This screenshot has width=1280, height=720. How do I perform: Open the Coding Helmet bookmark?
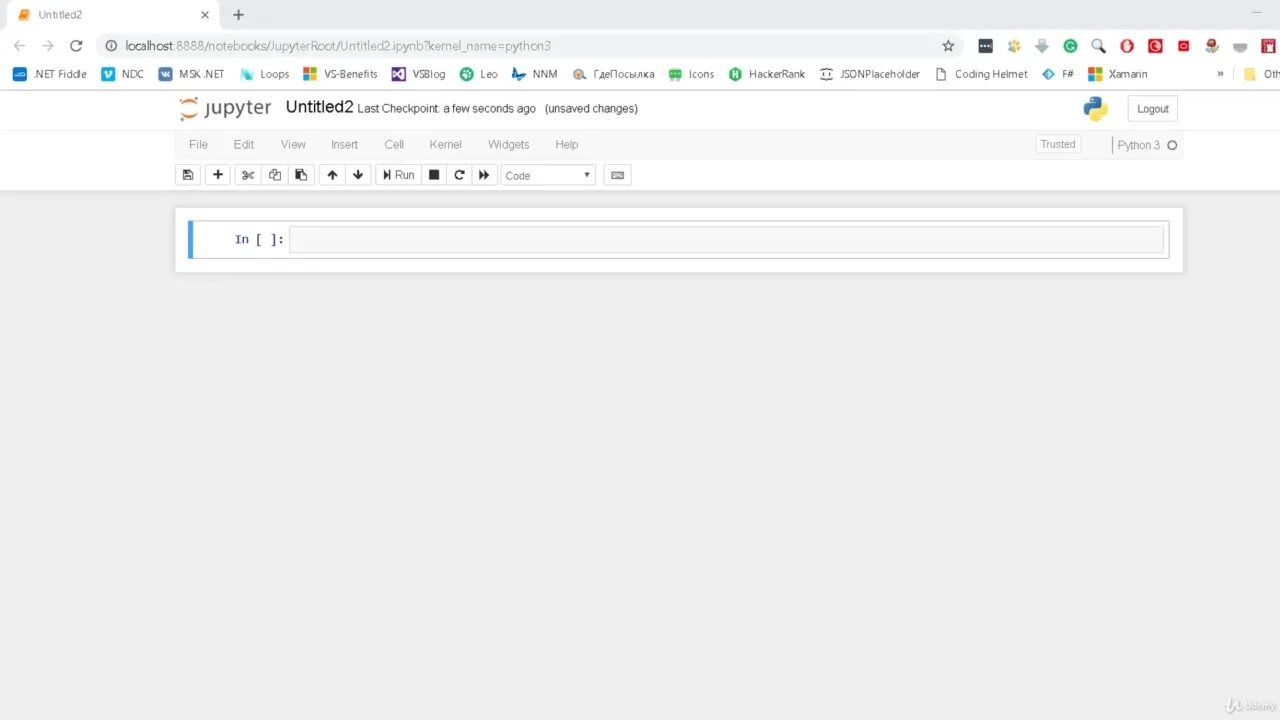[981, 74]
